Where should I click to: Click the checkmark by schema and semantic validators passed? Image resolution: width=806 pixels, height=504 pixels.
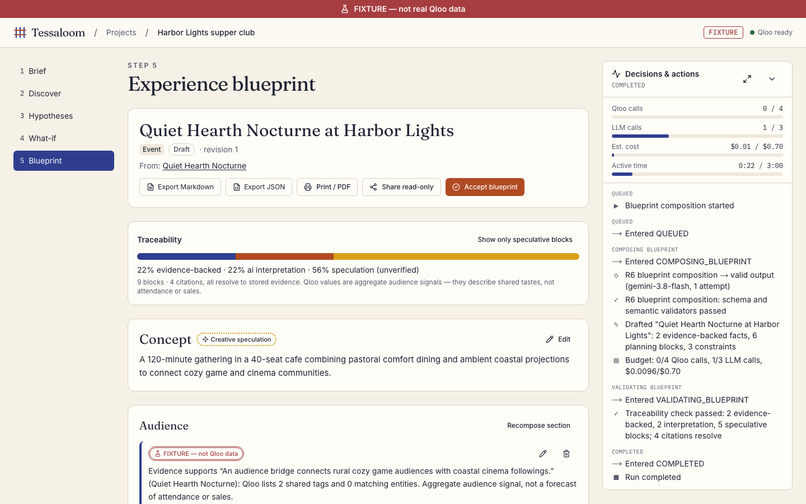pyautogui.click(x=616, y=300)
